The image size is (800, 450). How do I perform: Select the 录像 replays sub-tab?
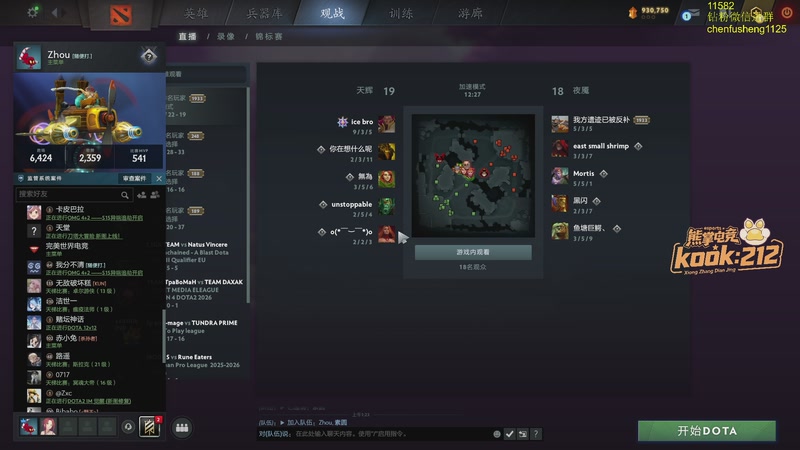(226, 37)
